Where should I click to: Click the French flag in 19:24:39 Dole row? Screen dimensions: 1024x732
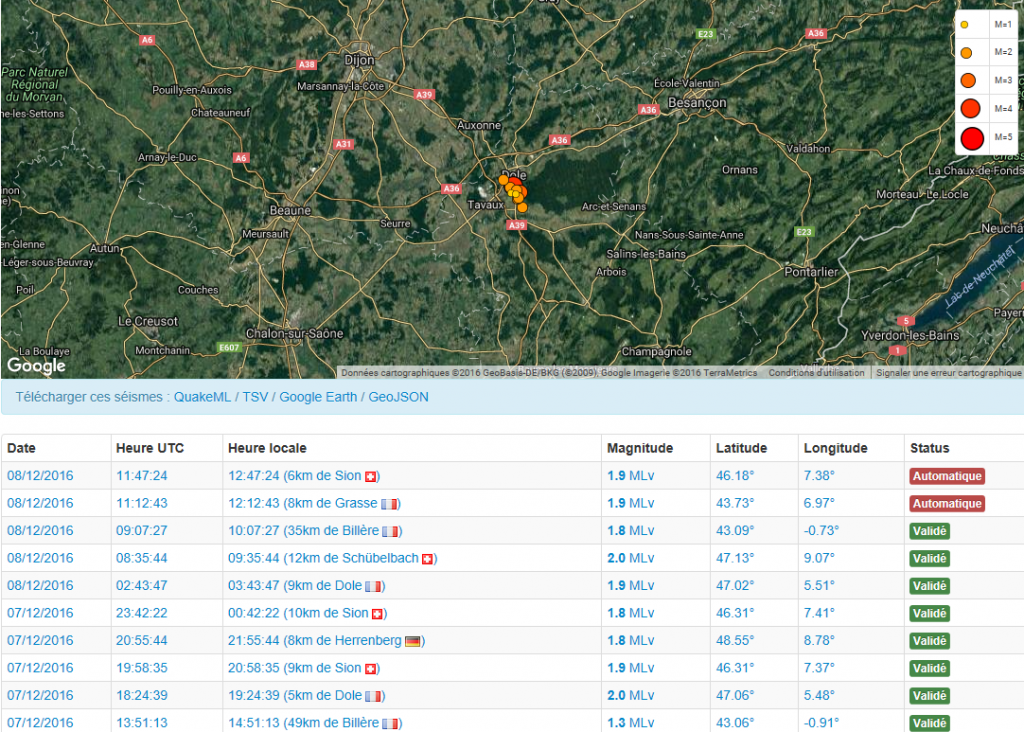[x=374, y=696]
